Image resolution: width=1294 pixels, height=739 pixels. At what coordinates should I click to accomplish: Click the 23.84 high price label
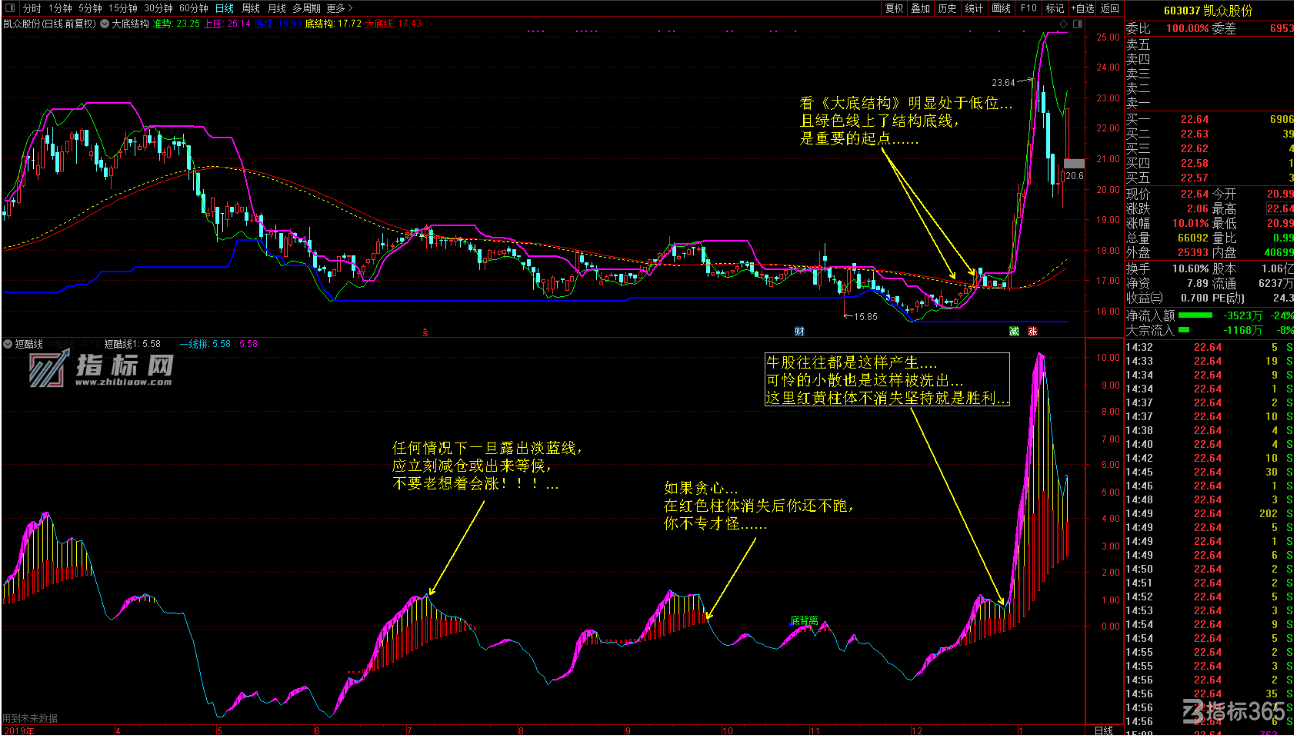(x=1003, y=82)
